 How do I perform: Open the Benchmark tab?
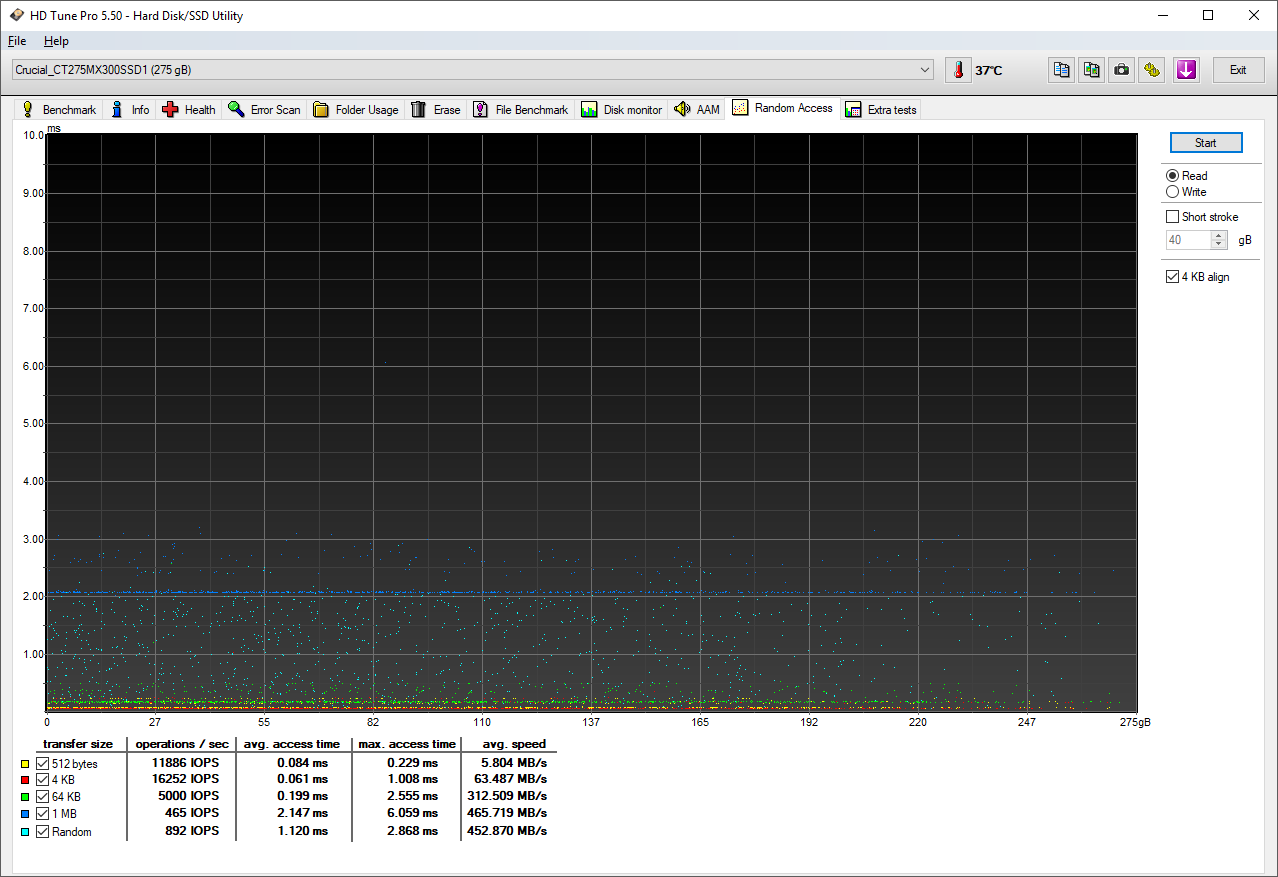click(x=59, y=110)
